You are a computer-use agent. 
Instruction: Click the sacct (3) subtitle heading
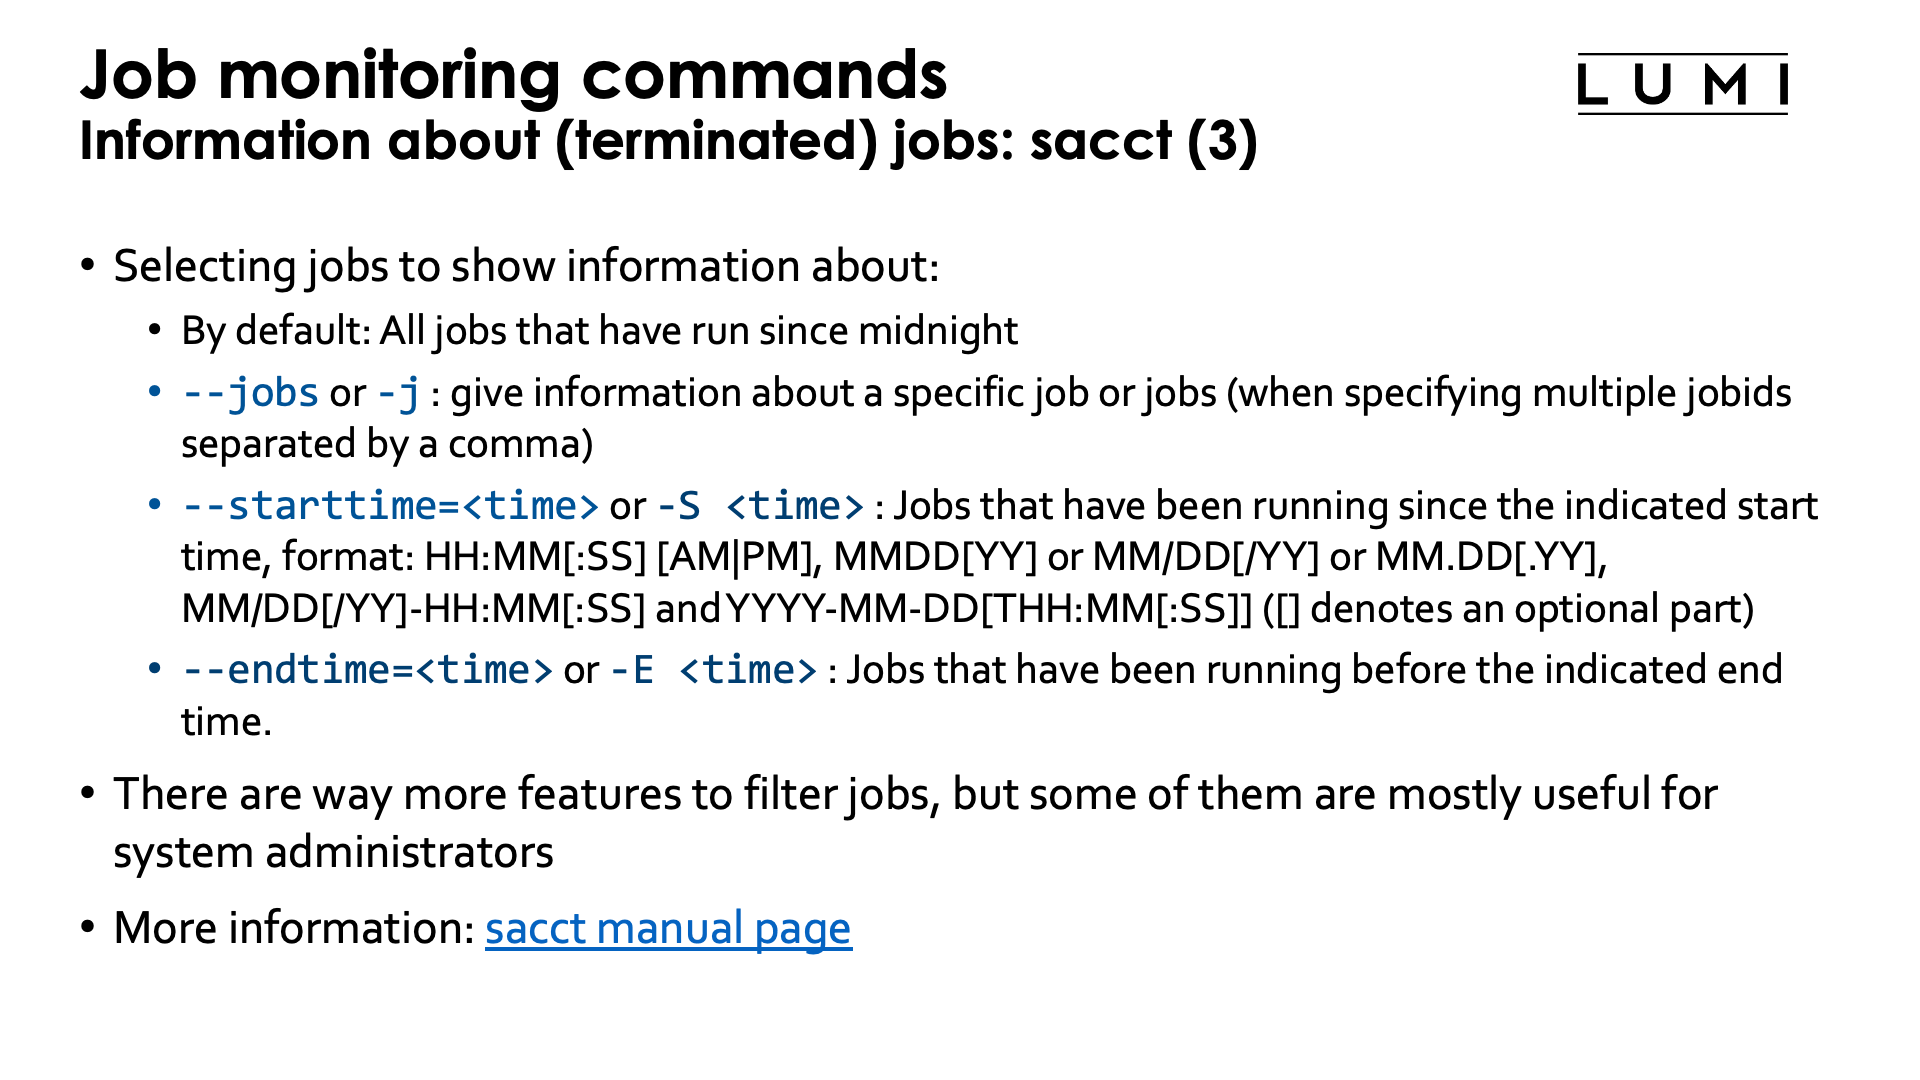click(x=668, y=140)
